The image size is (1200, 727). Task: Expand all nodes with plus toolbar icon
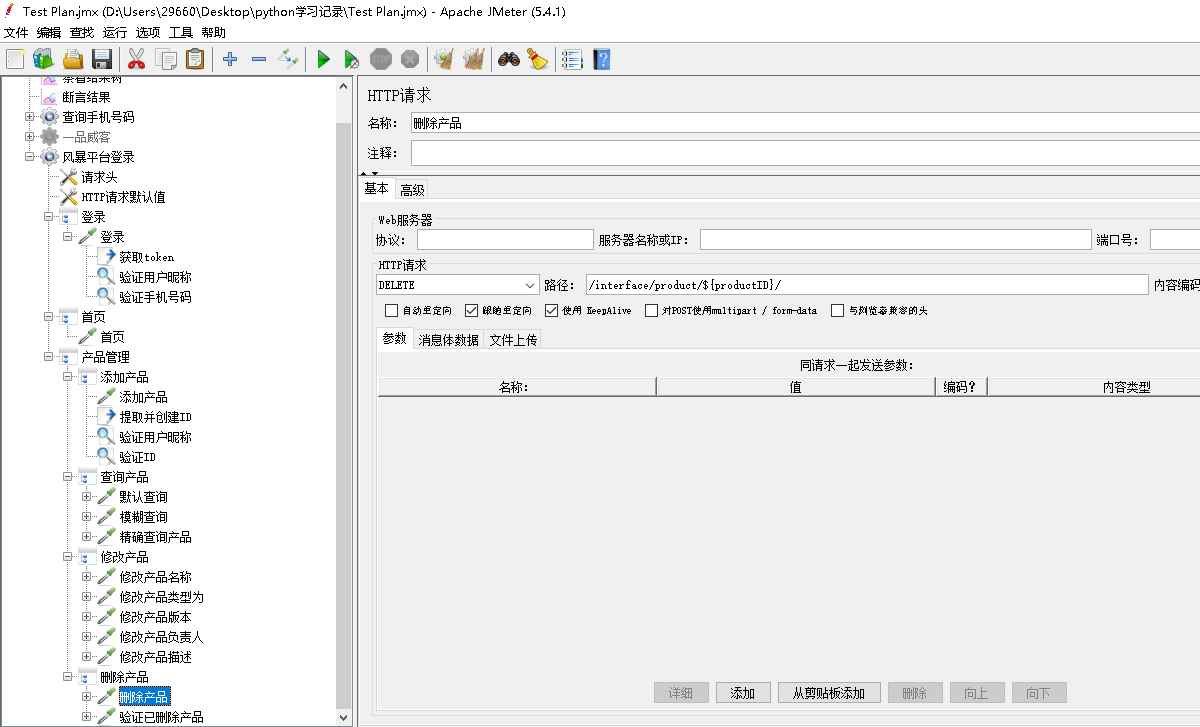[x=230, y=59]
